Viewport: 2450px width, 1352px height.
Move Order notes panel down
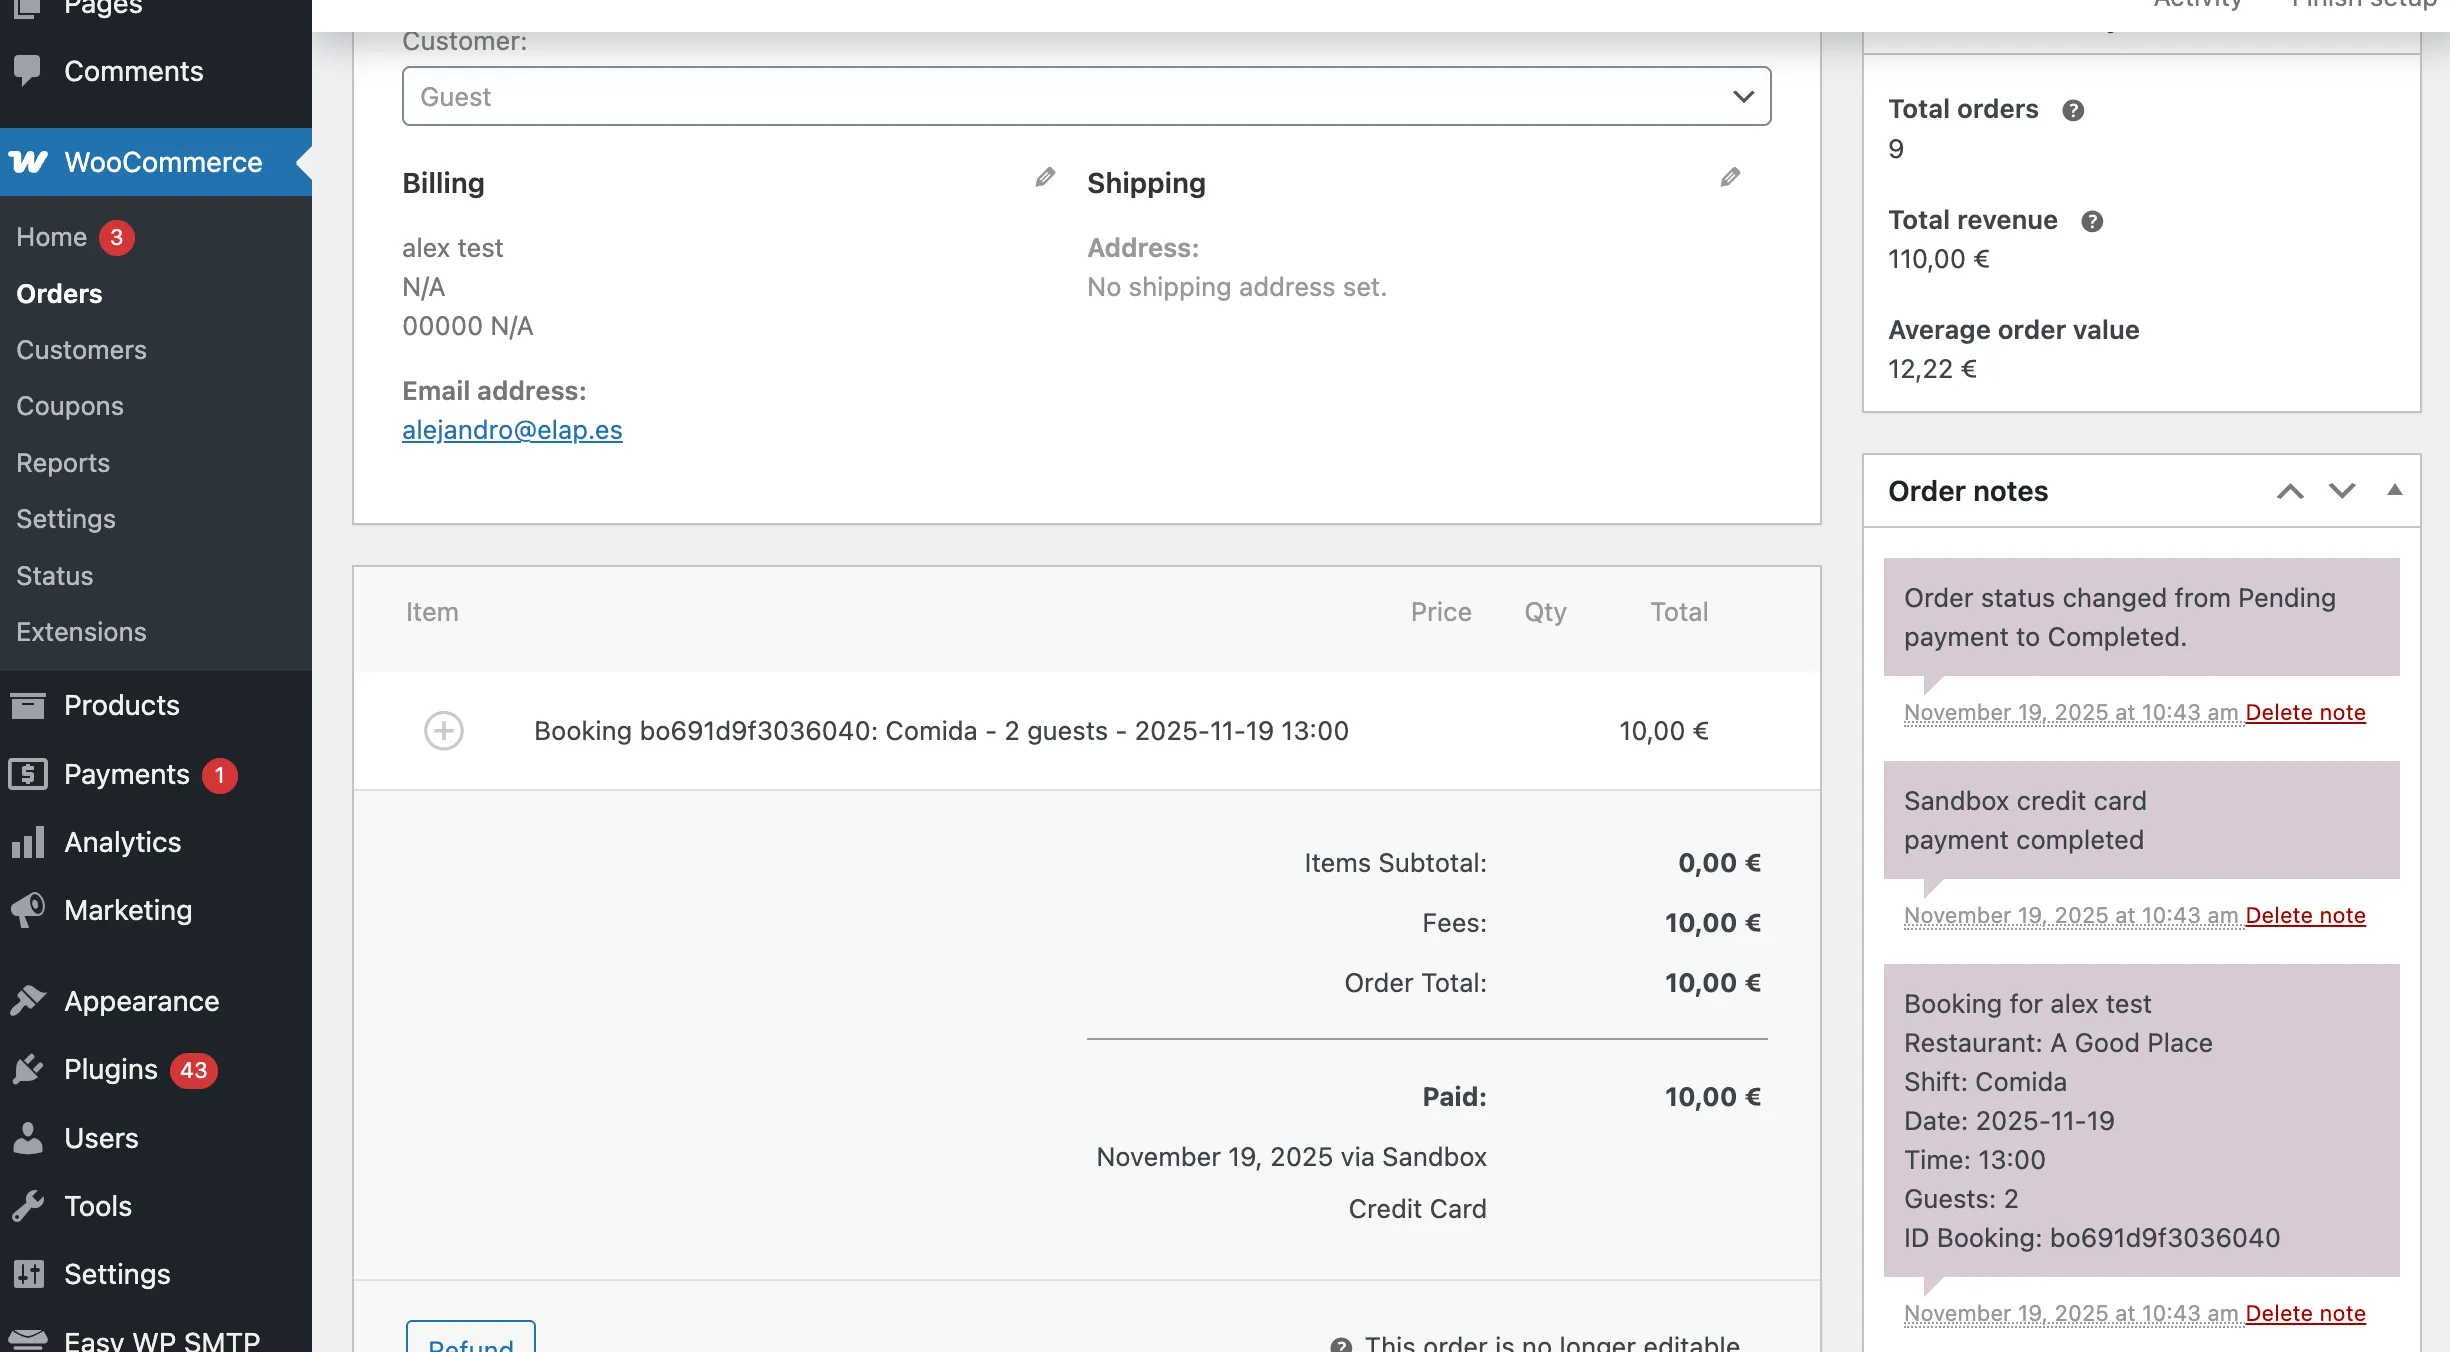(2342, 491)
